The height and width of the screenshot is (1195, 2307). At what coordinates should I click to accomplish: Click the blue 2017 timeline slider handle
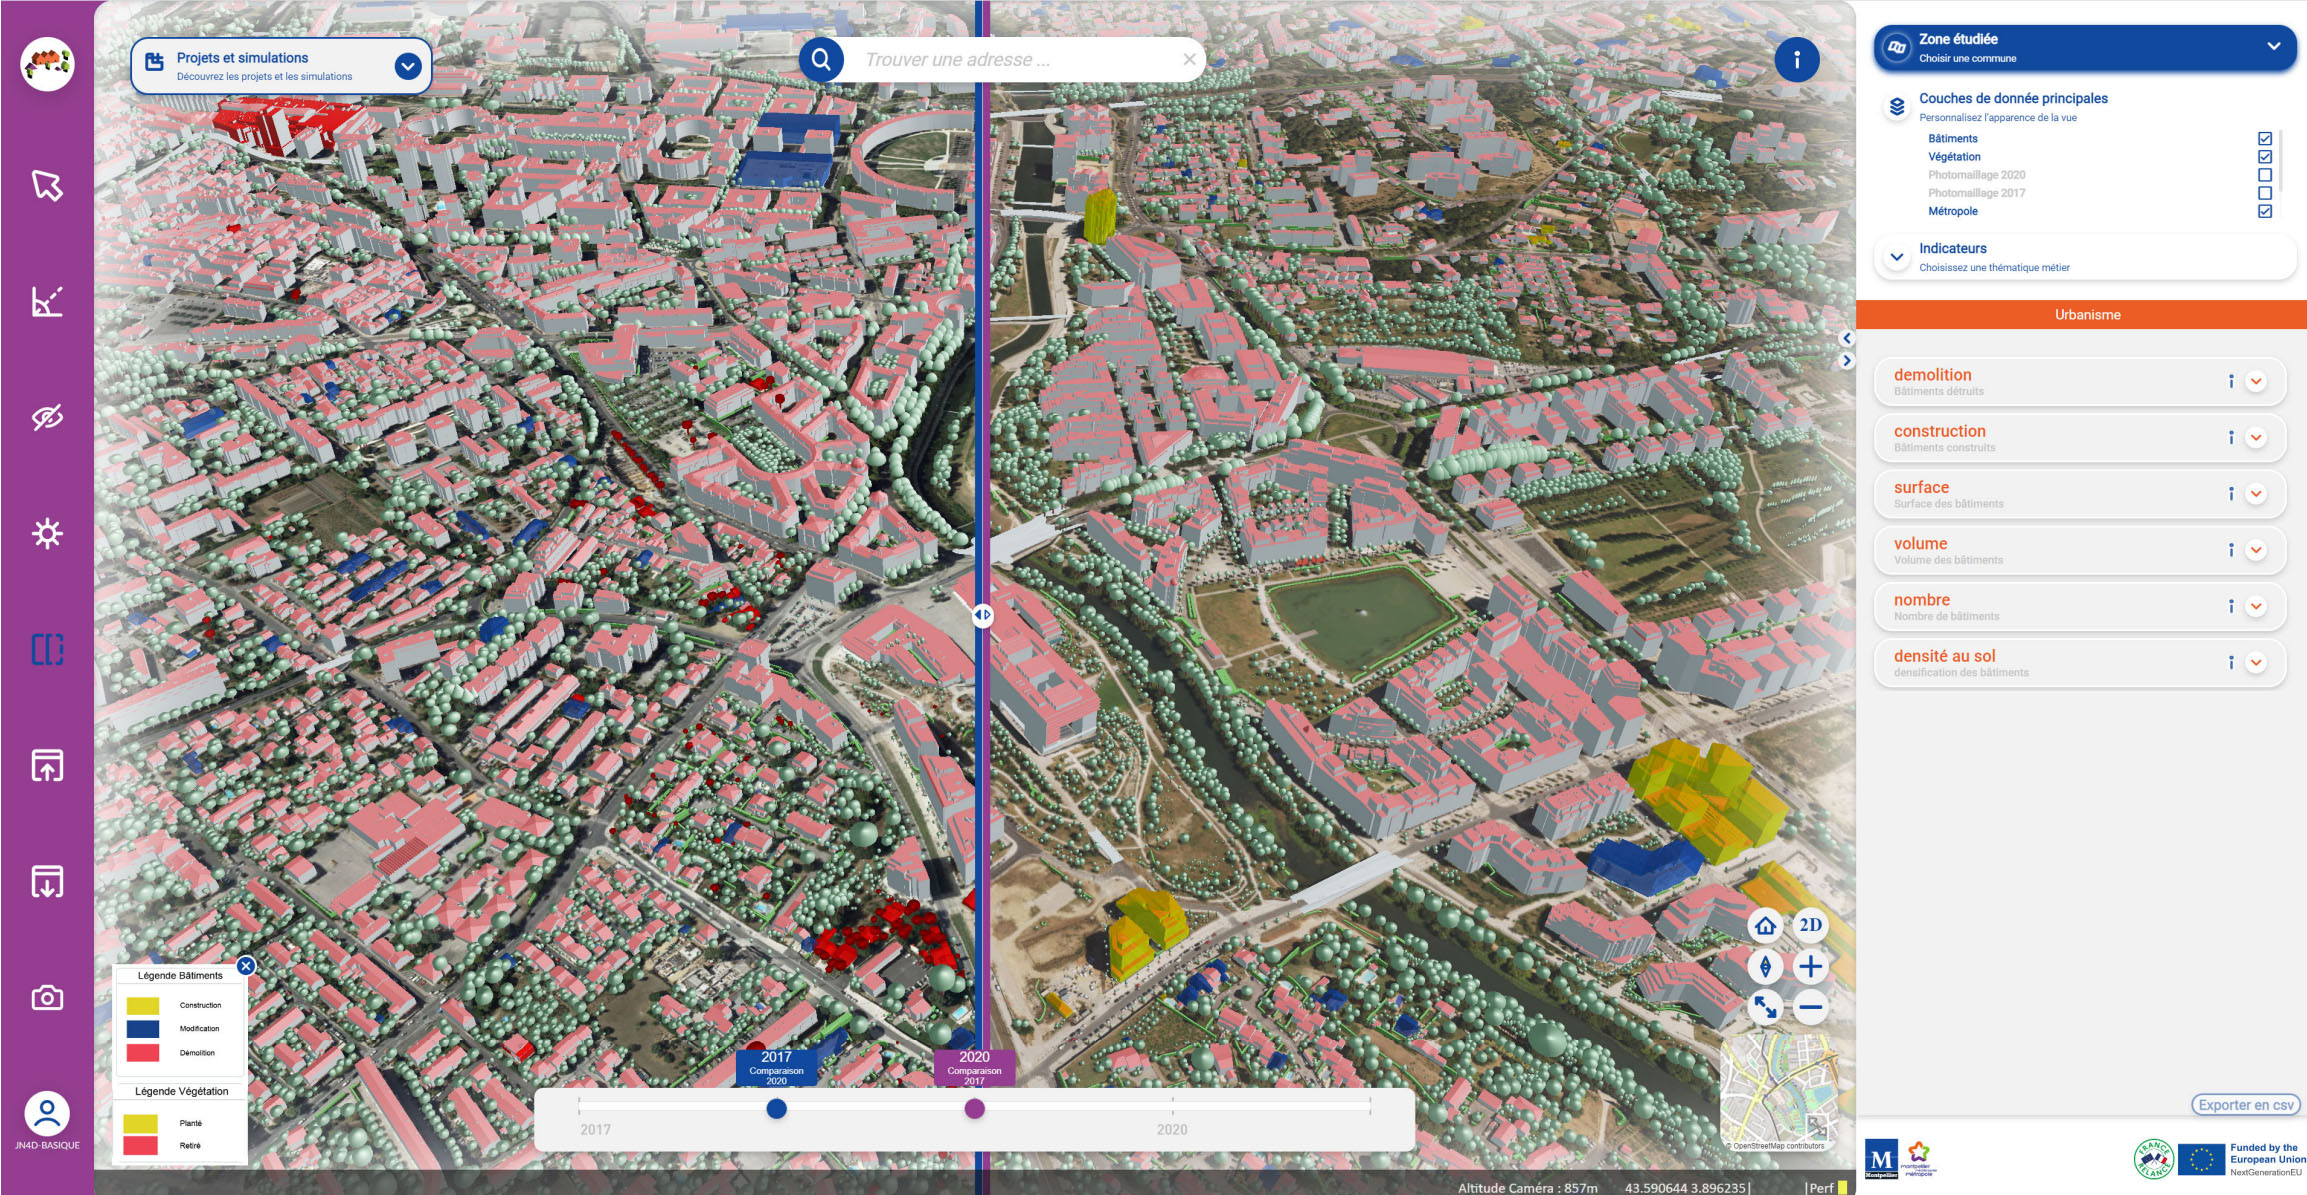click(x=776, y=1108)
